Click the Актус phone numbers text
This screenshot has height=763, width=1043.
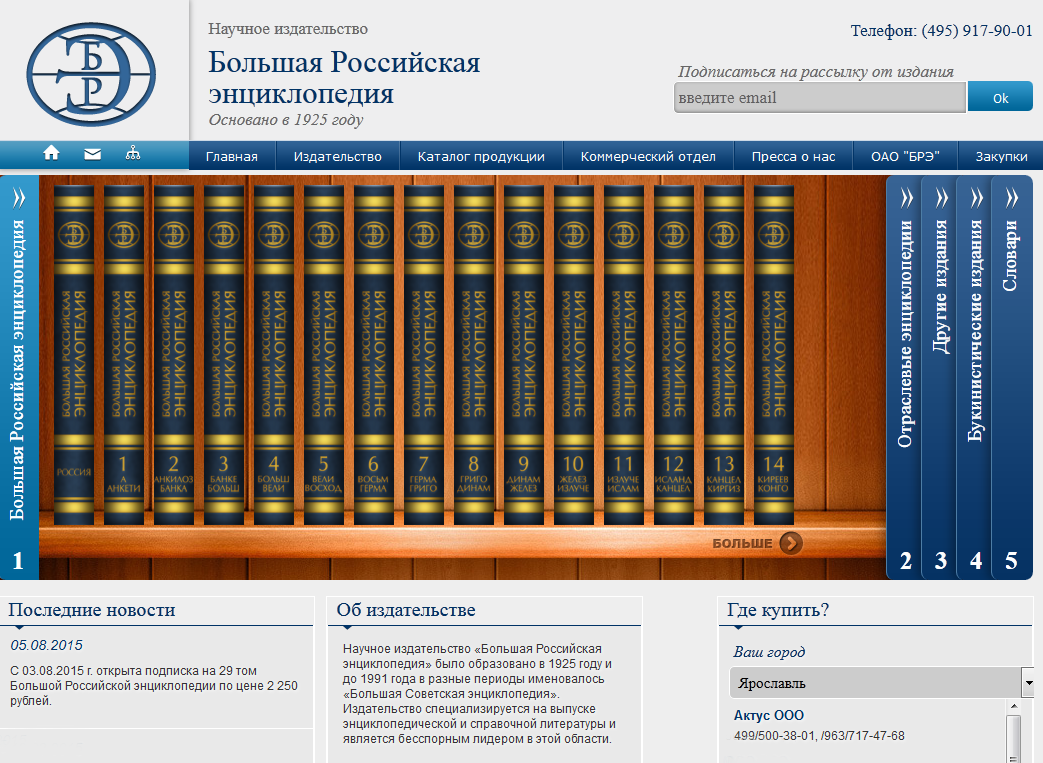point(820,736)
